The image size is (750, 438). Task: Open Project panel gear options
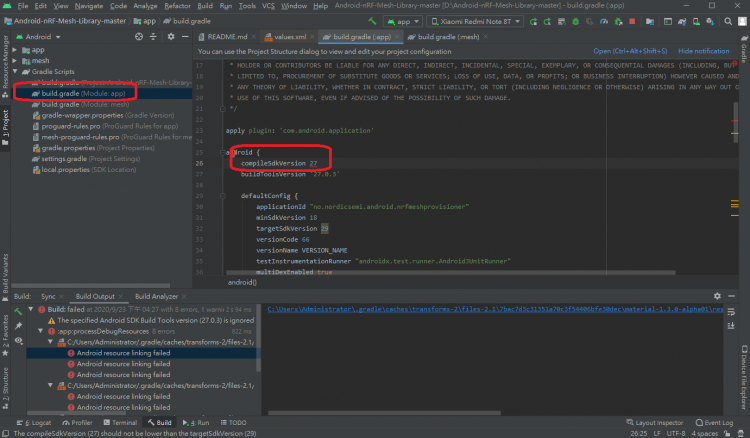(x=171, y=37)
